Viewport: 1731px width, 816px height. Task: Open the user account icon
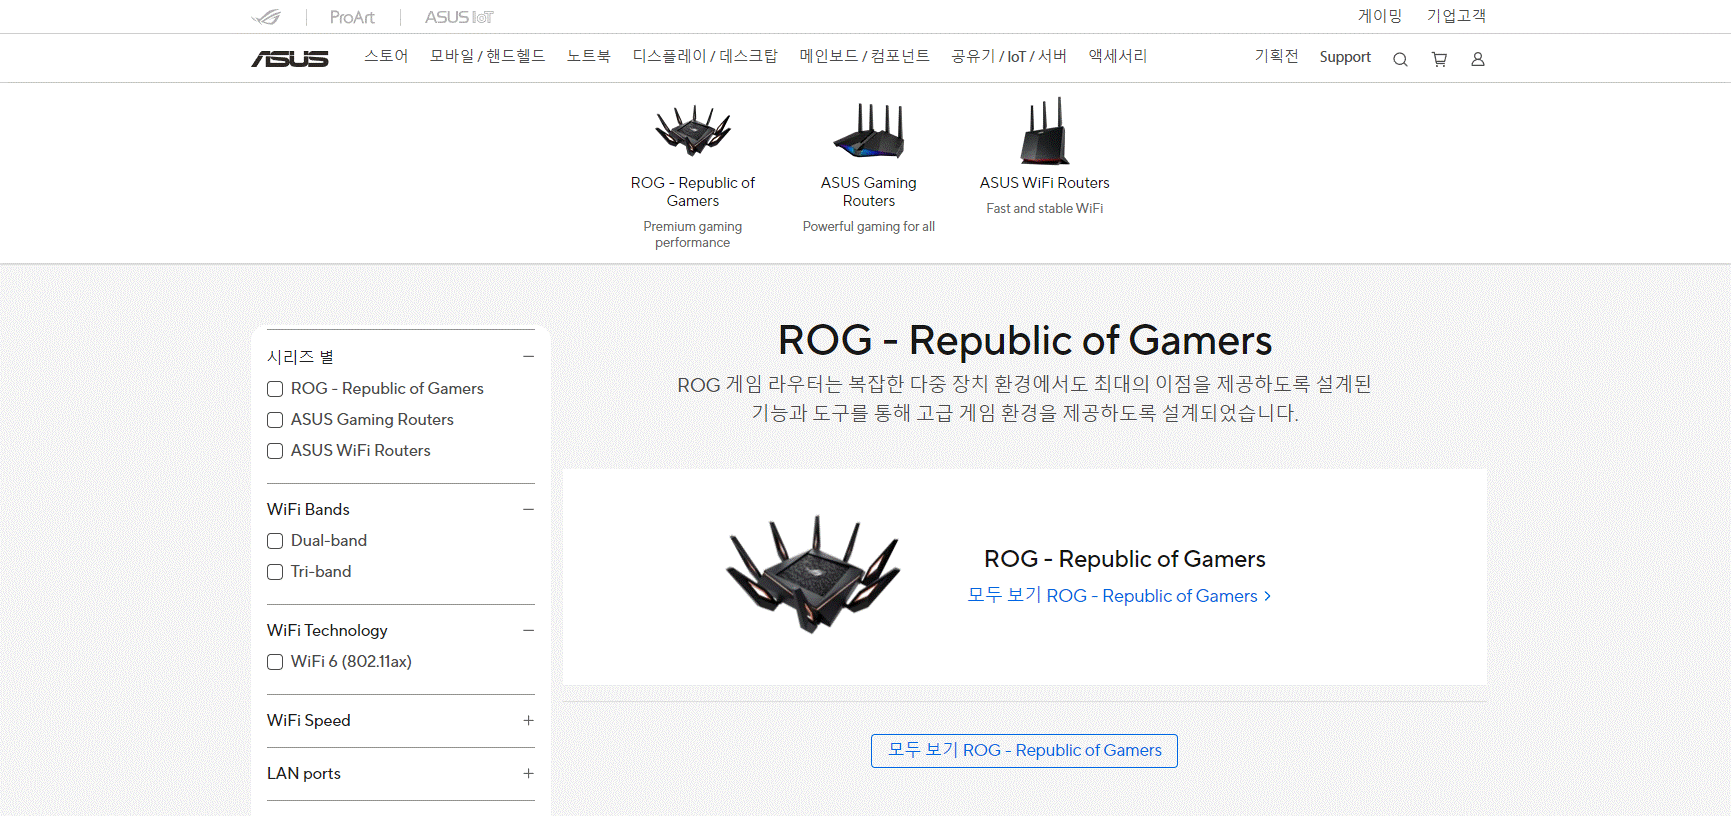pyautogui.click(x=1478, y=59)
